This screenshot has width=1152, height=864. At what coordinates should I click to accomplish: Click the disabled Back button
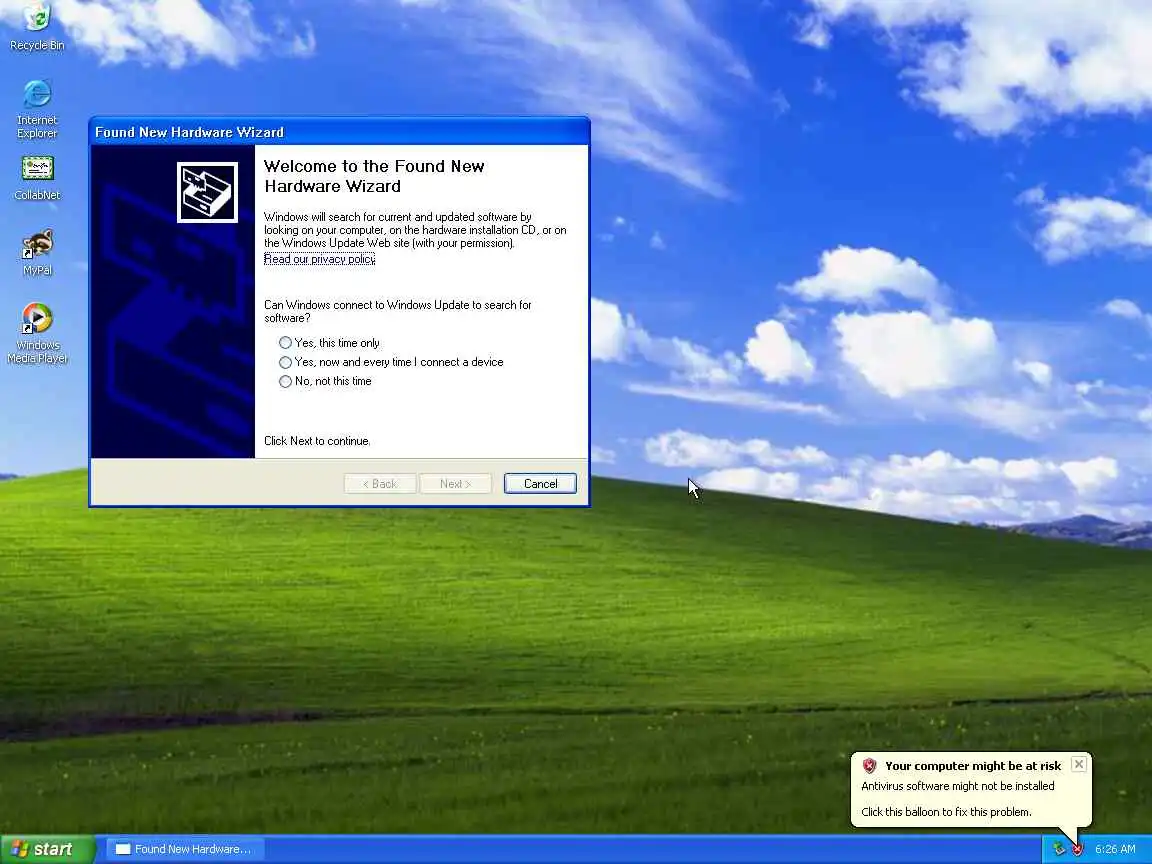tap(380, 483)
